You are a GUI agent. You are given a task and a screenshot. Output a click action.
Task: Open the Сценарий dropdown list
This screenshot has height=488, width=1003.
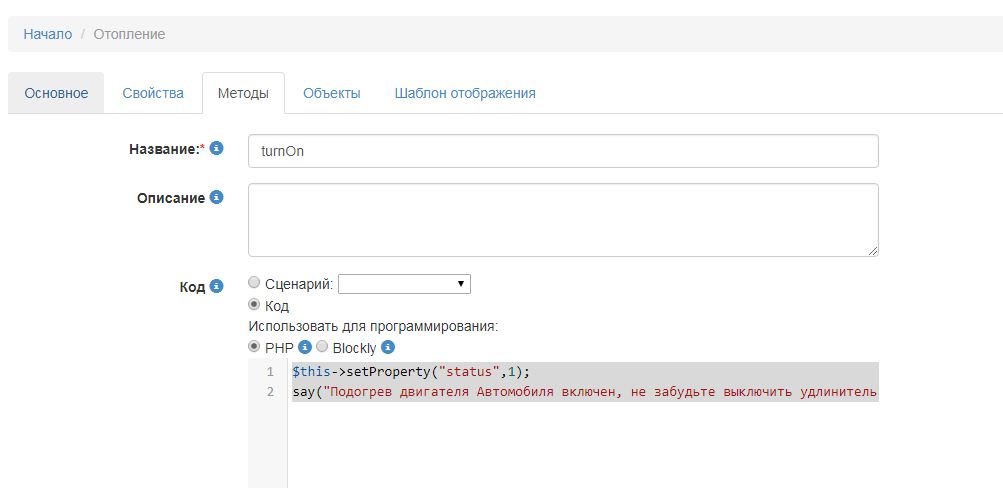(404, 284)
